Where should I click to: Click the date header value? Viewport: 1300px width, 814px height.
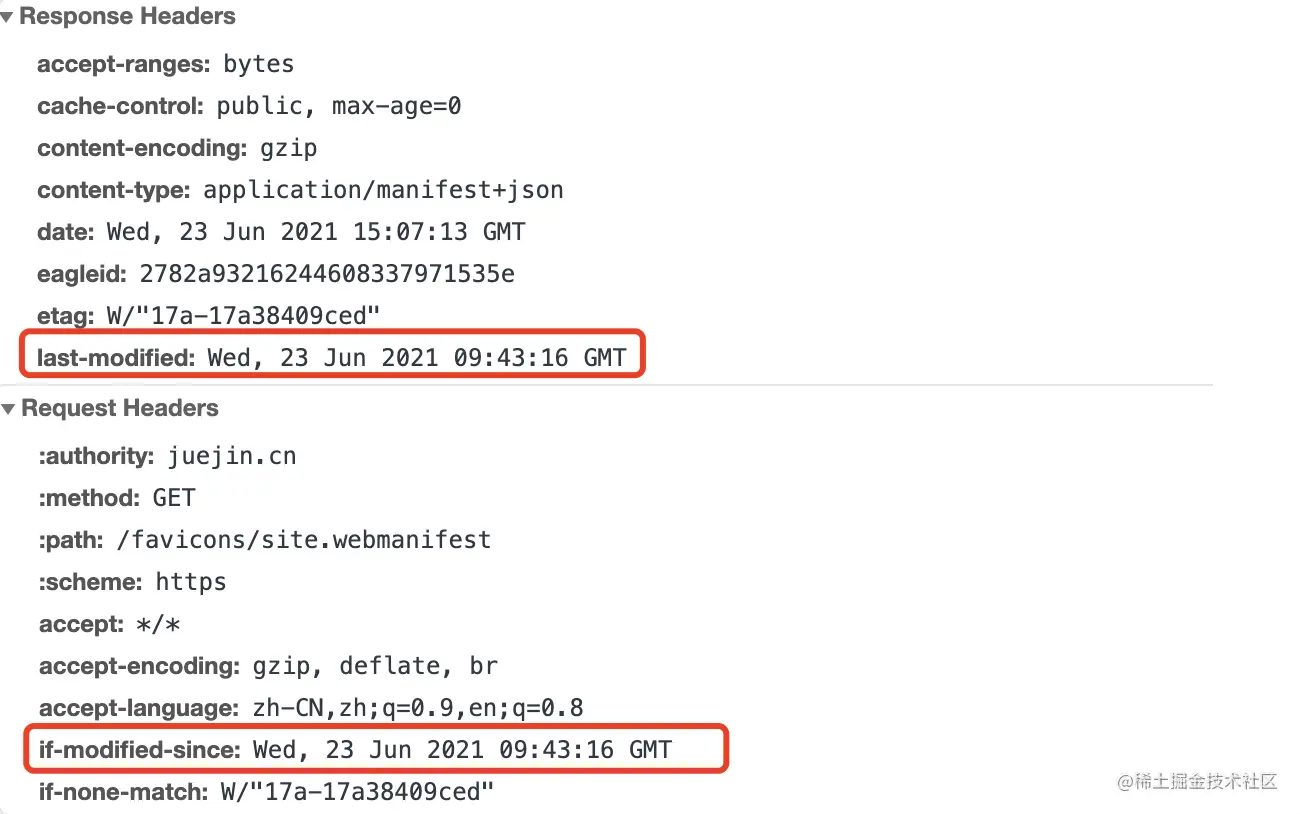coord(316,232)
